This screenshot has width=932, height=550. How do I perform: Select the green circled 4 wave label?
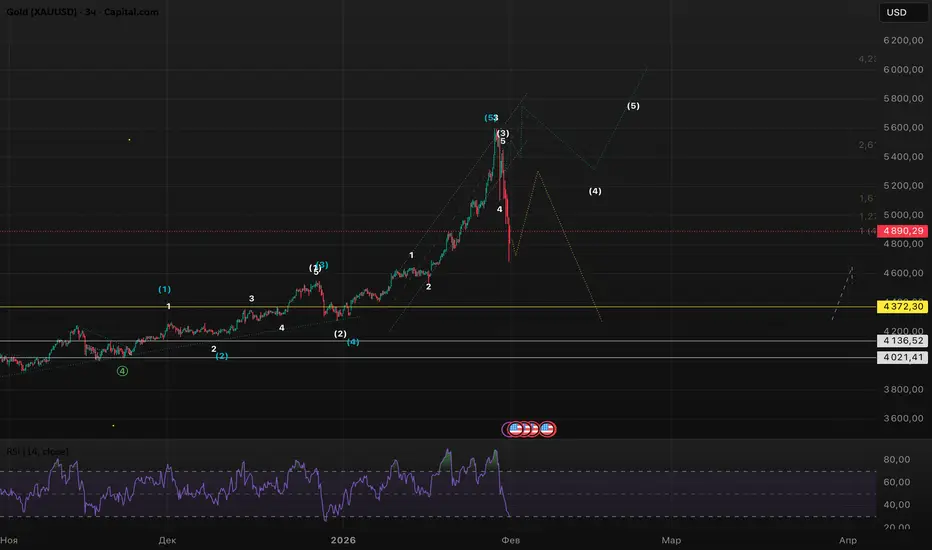(122, 371)
